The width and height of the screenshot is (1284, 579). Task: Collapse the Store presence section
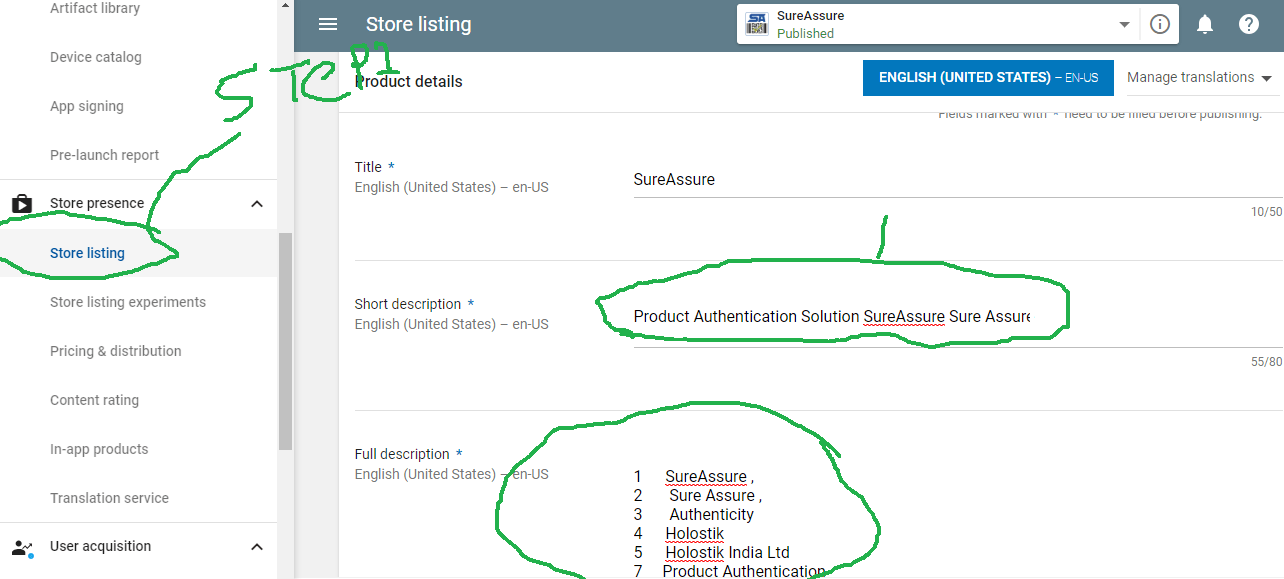[257, 203]
